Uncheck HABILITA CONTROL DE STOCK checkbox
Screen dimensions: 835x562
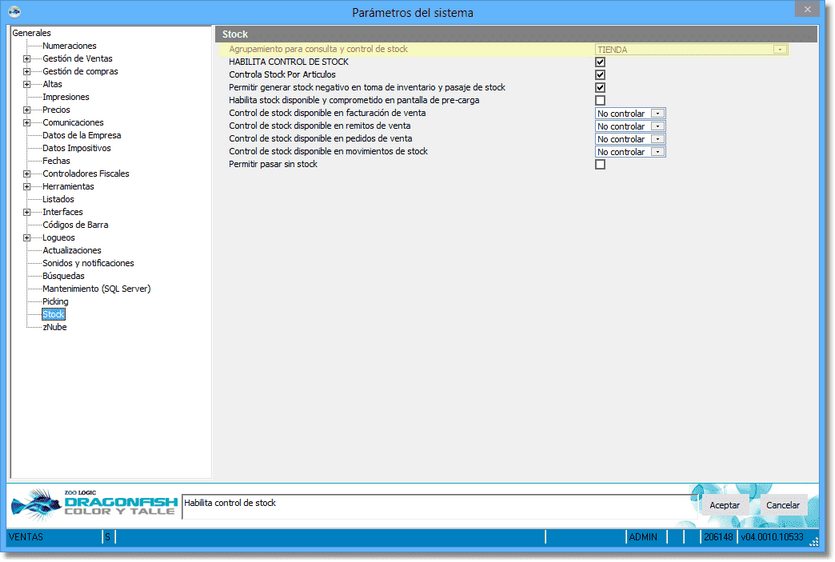click(x=600, y=62)
